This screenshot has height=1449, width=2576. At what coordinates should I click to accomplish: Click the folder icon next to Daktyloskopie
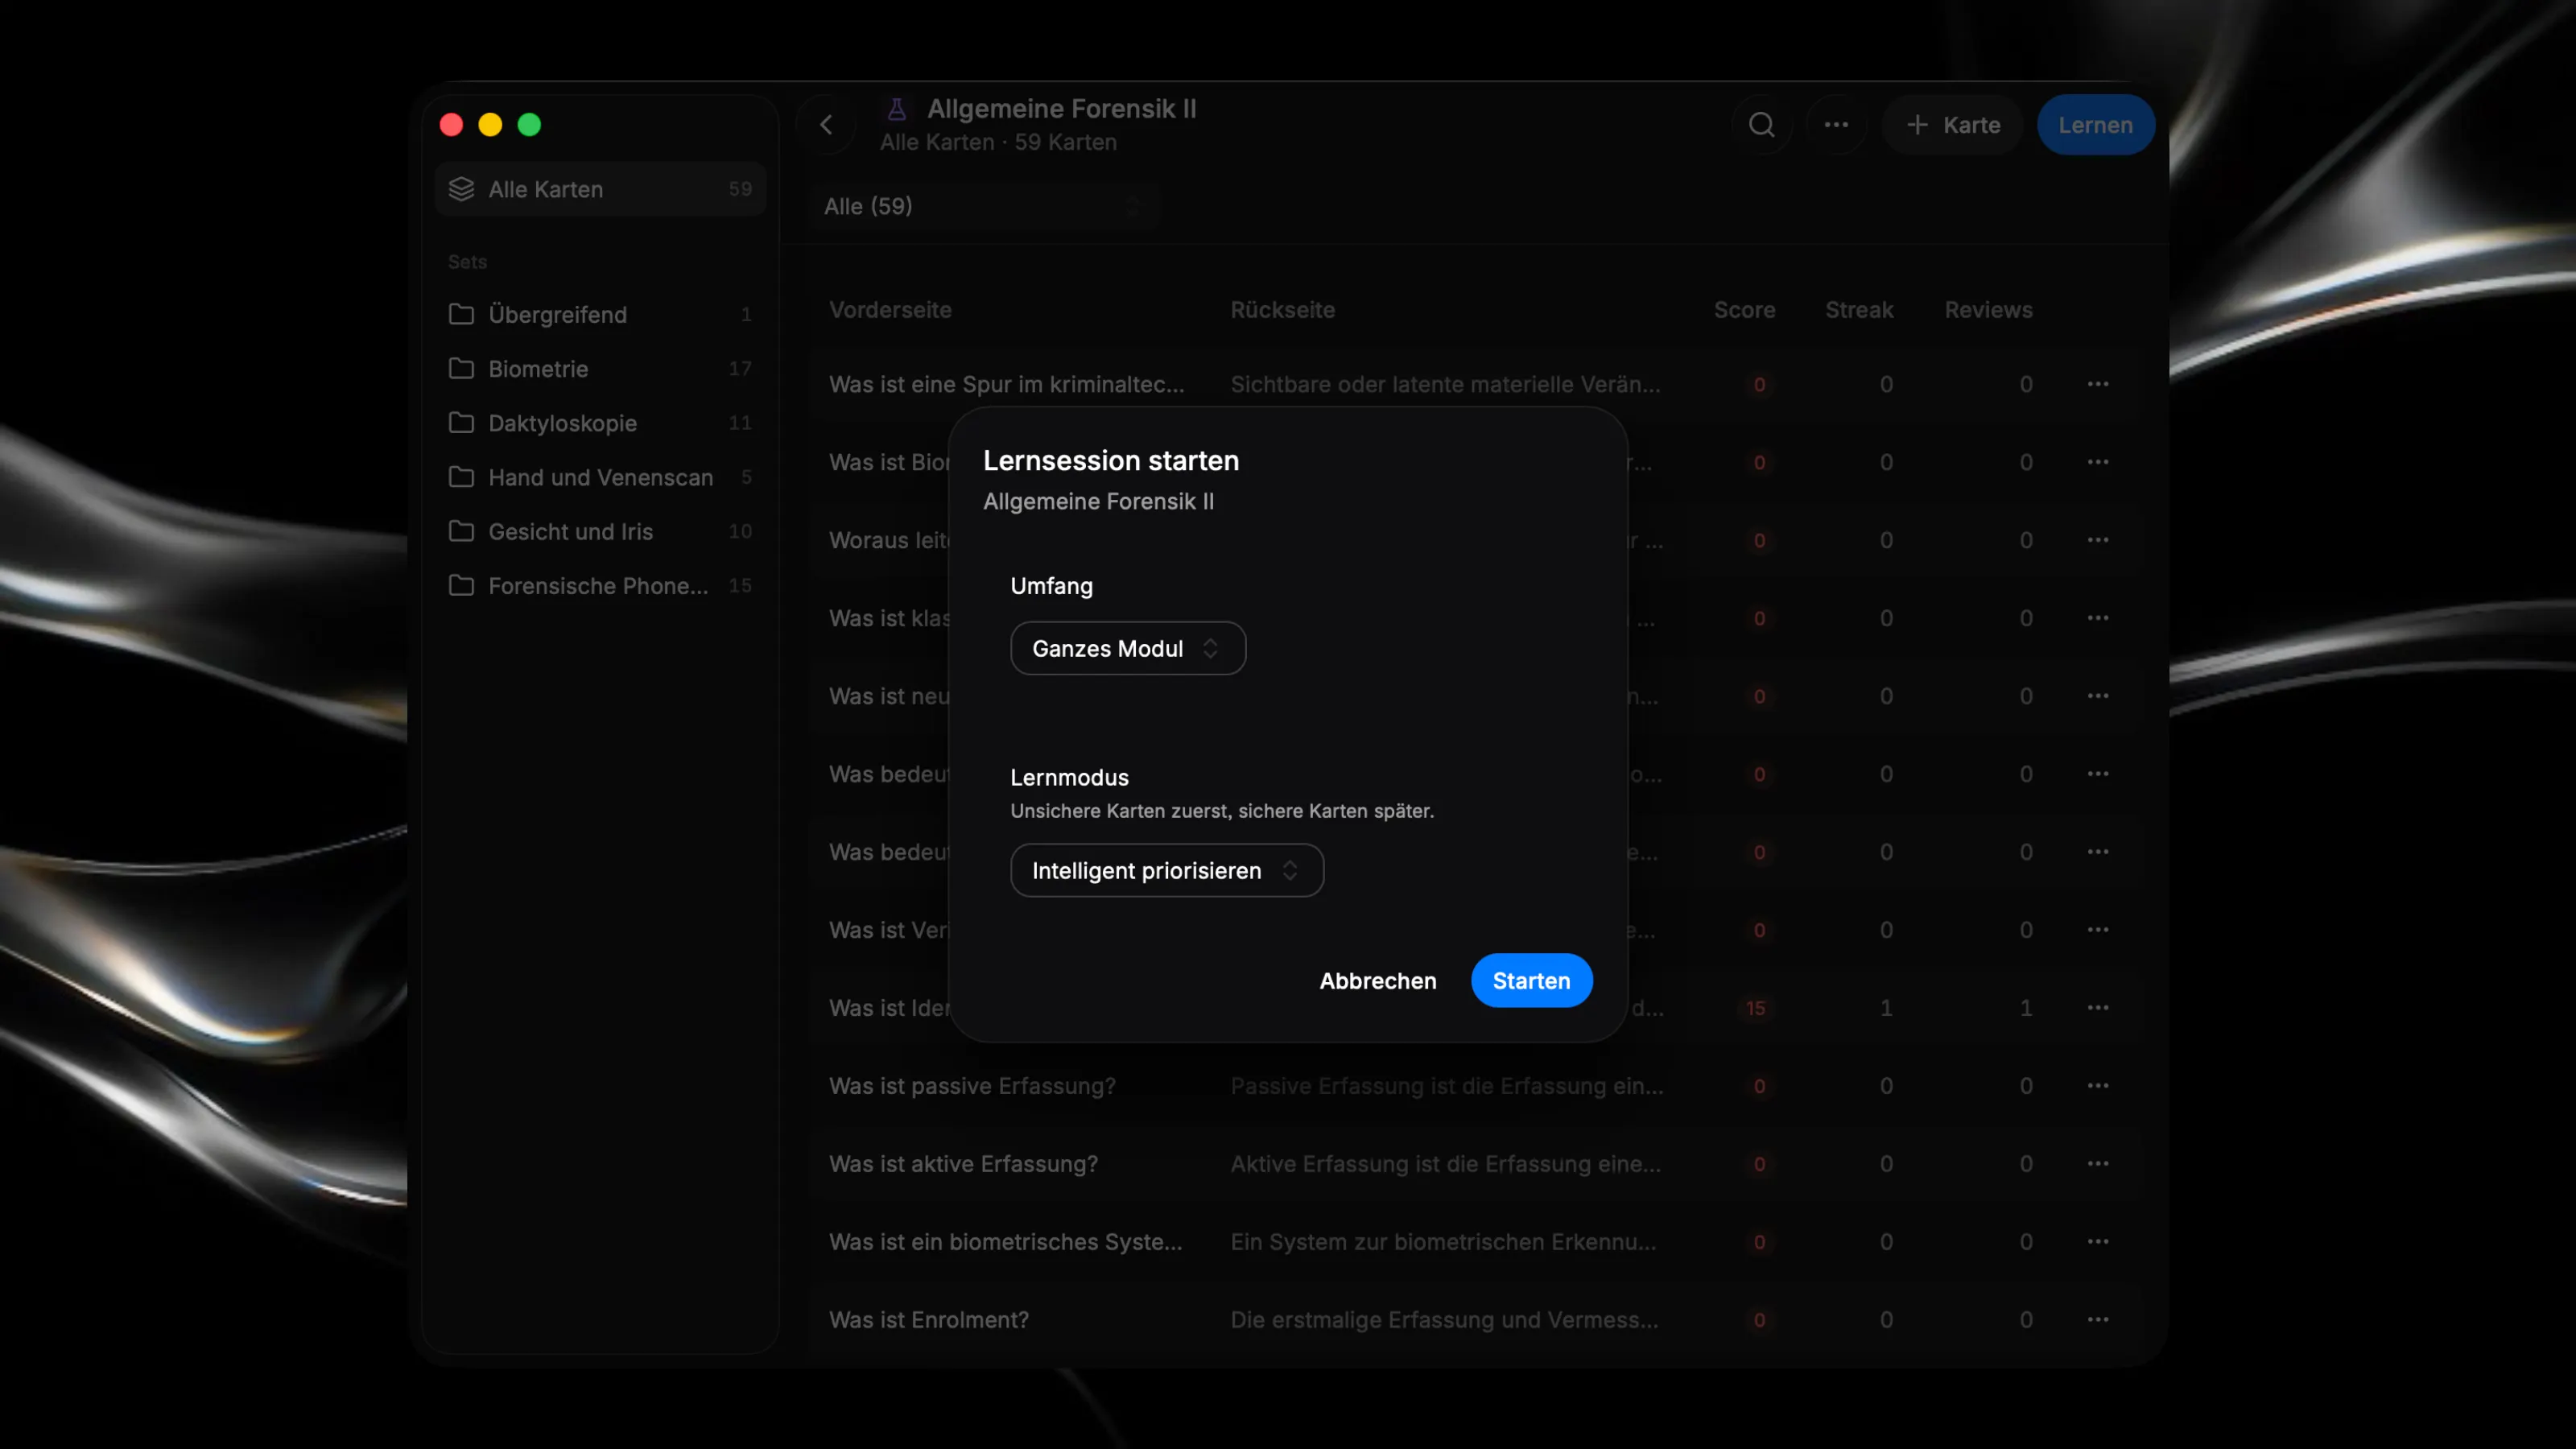[461, 422]
